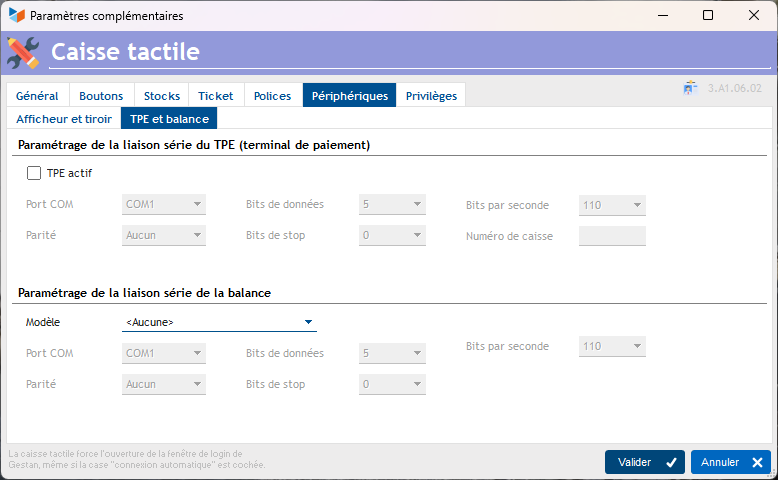
Task: Open the Afficheur et tiroir sub-tab
Action: [x=64, y=119]
